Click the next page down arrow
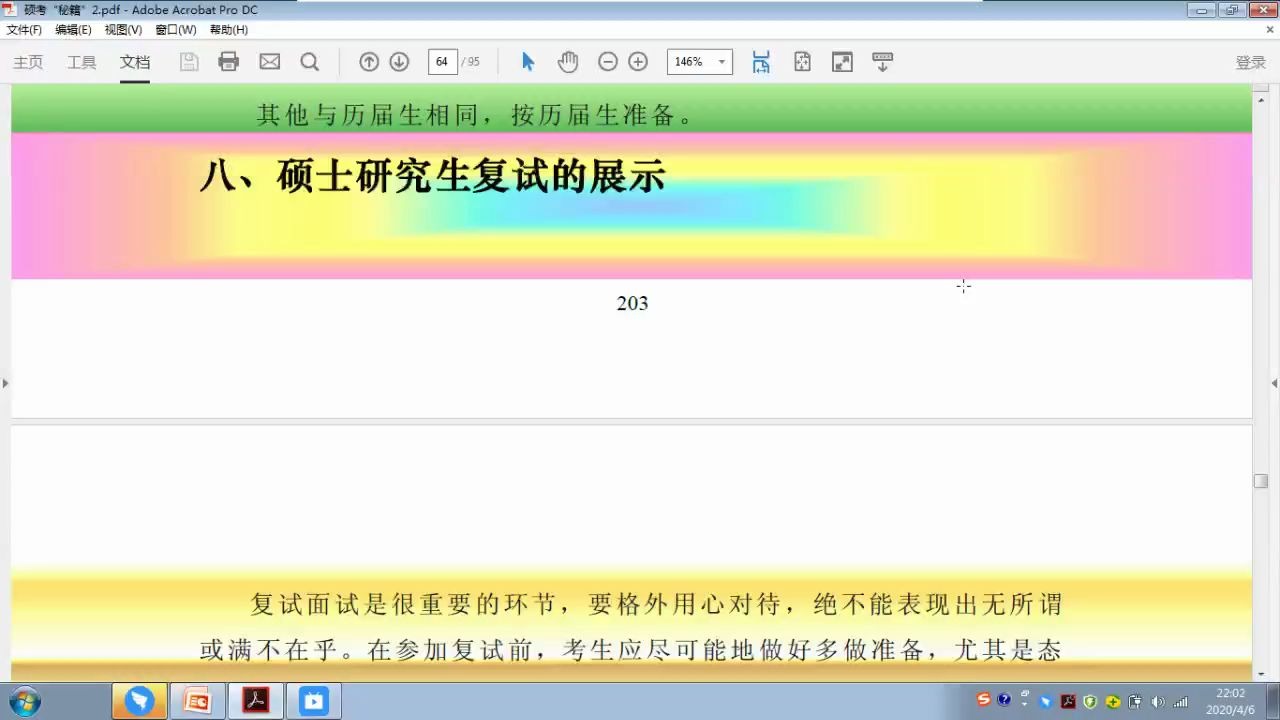 (399, 62)
